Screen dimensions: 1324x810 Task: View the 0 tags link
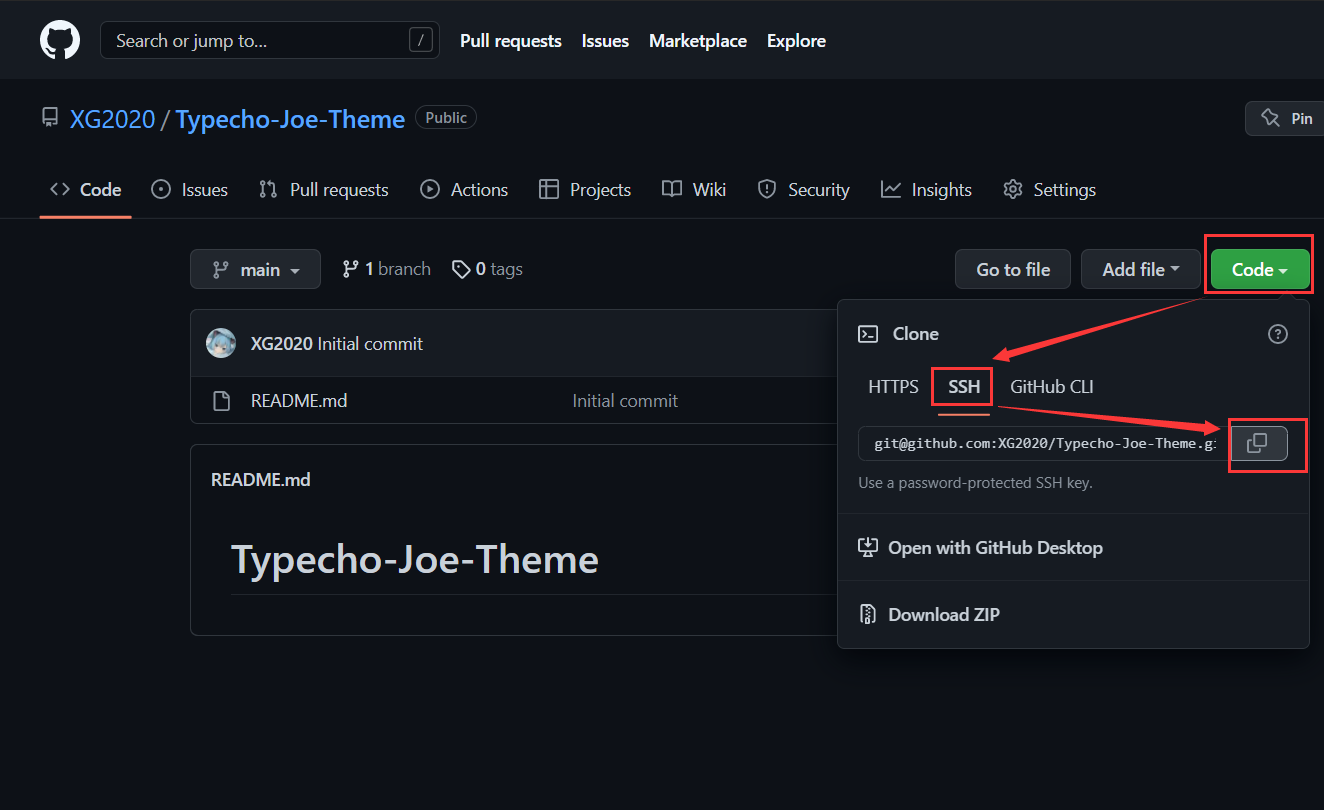487,269
